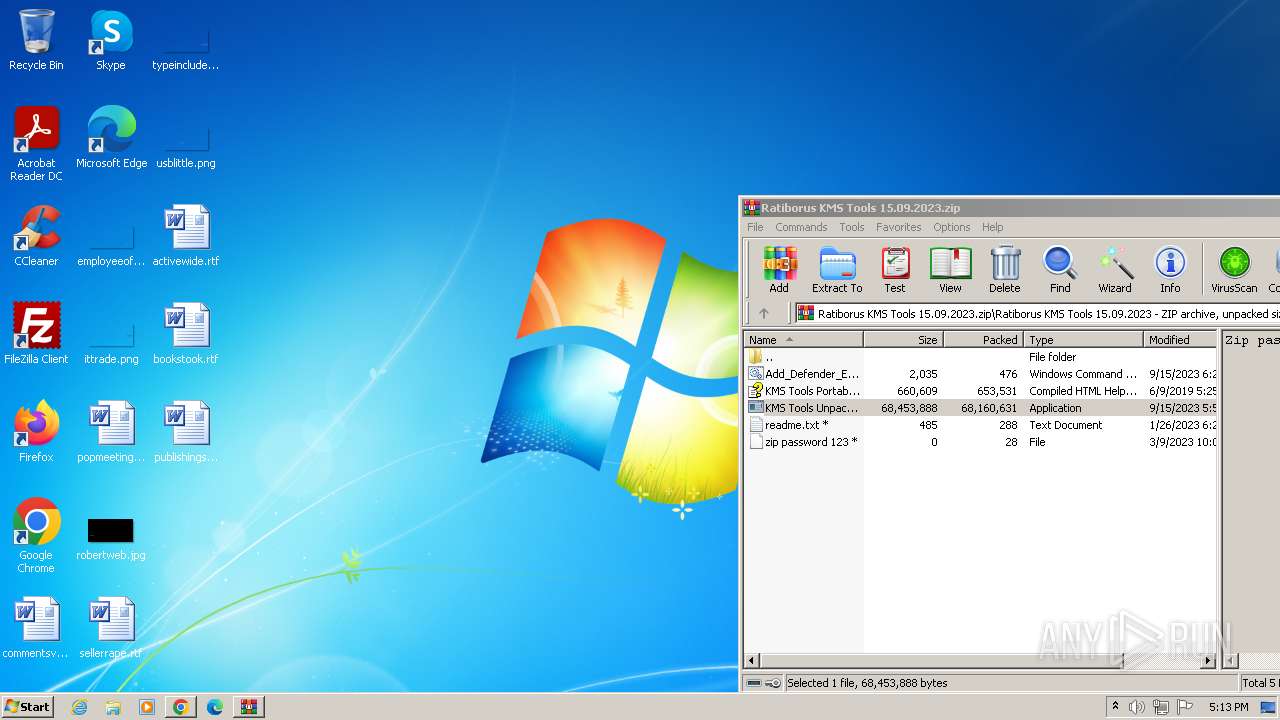
Task: Click the Info toolbar icon
Action: (1170, 270)
